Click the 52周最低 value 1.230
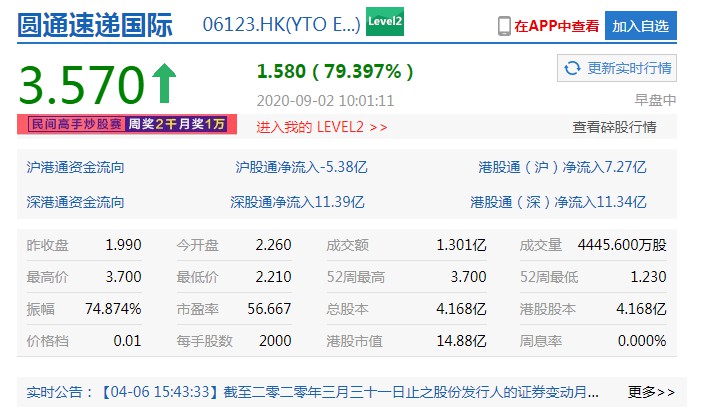 click(x=648, y=277)
